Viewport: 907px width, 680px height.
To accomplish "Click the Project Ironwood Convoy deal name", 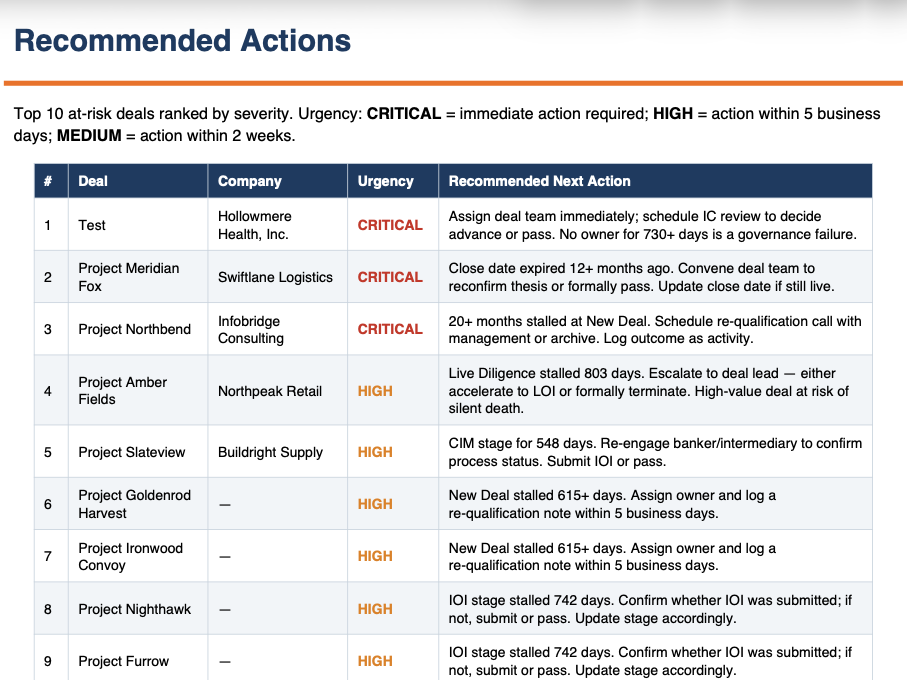I will [131, 556].
